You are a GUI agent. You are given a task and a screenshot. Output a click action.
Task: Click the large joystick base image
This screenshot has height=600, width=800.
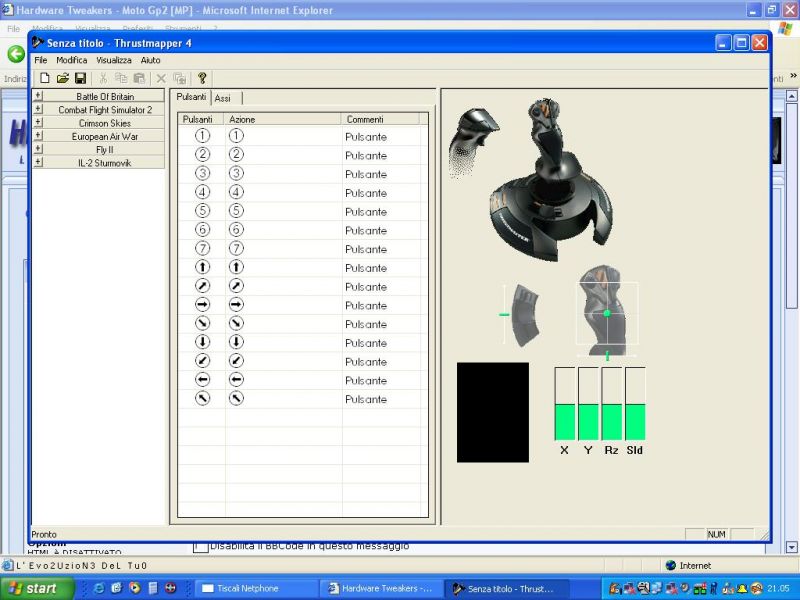552,180
